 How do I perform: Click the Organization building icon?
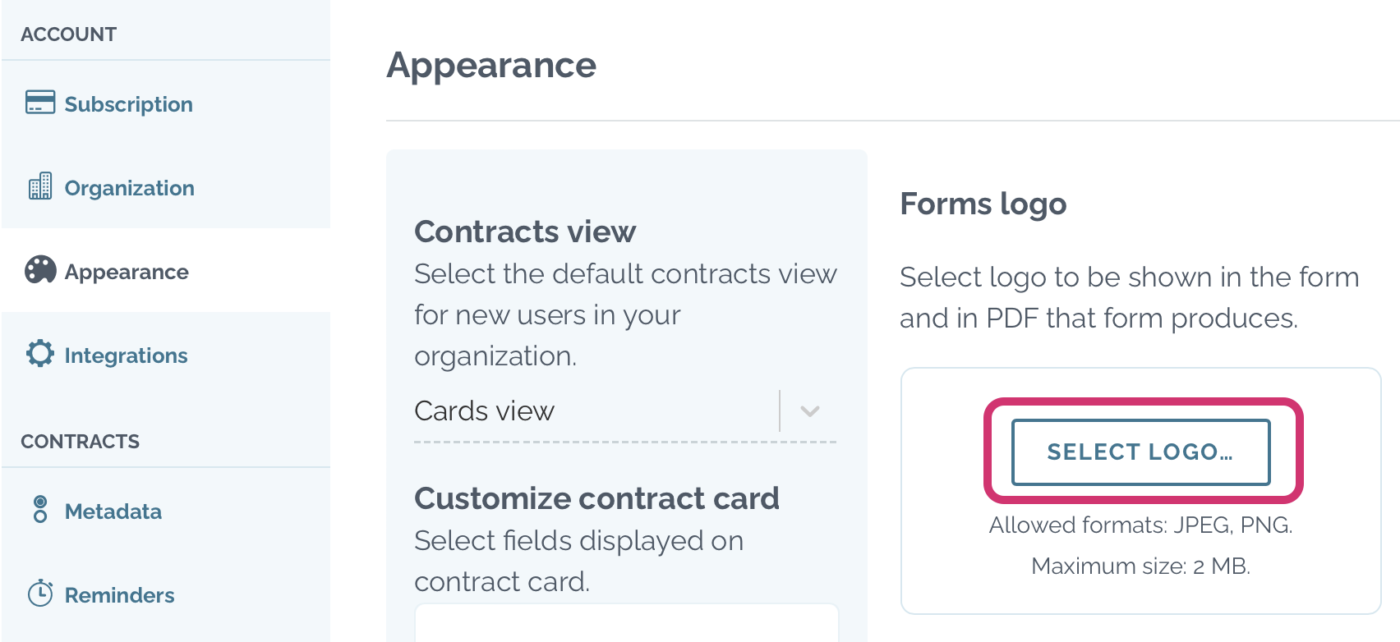38,186
